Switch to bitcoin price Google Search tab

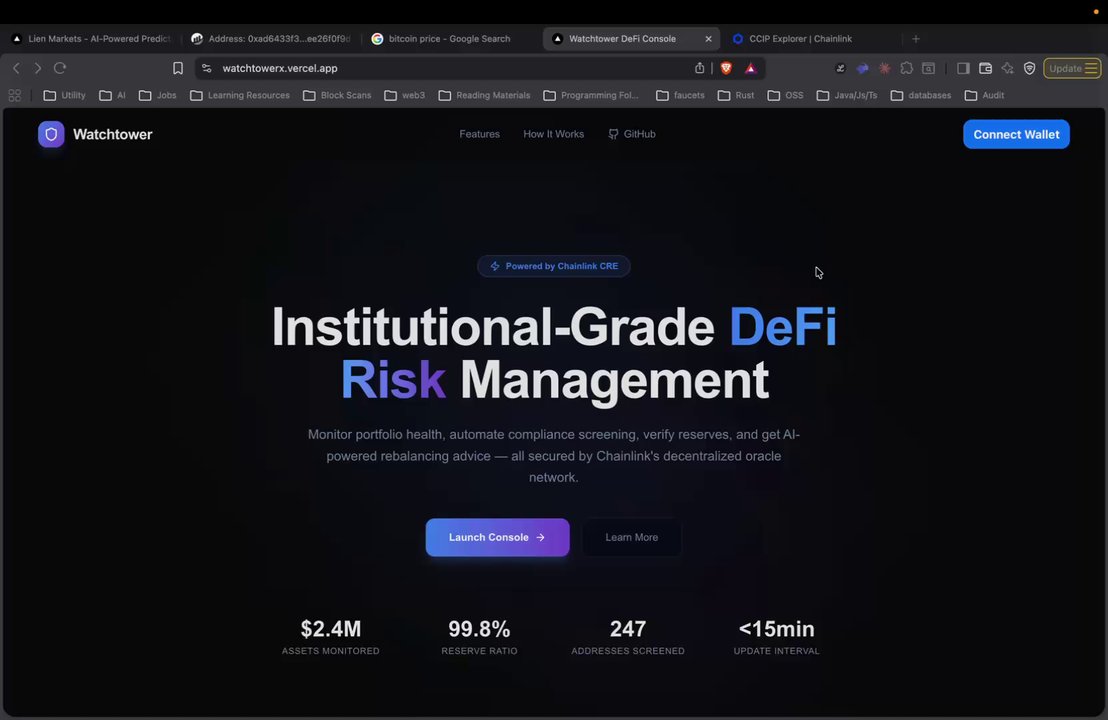[x=449, y=39]
